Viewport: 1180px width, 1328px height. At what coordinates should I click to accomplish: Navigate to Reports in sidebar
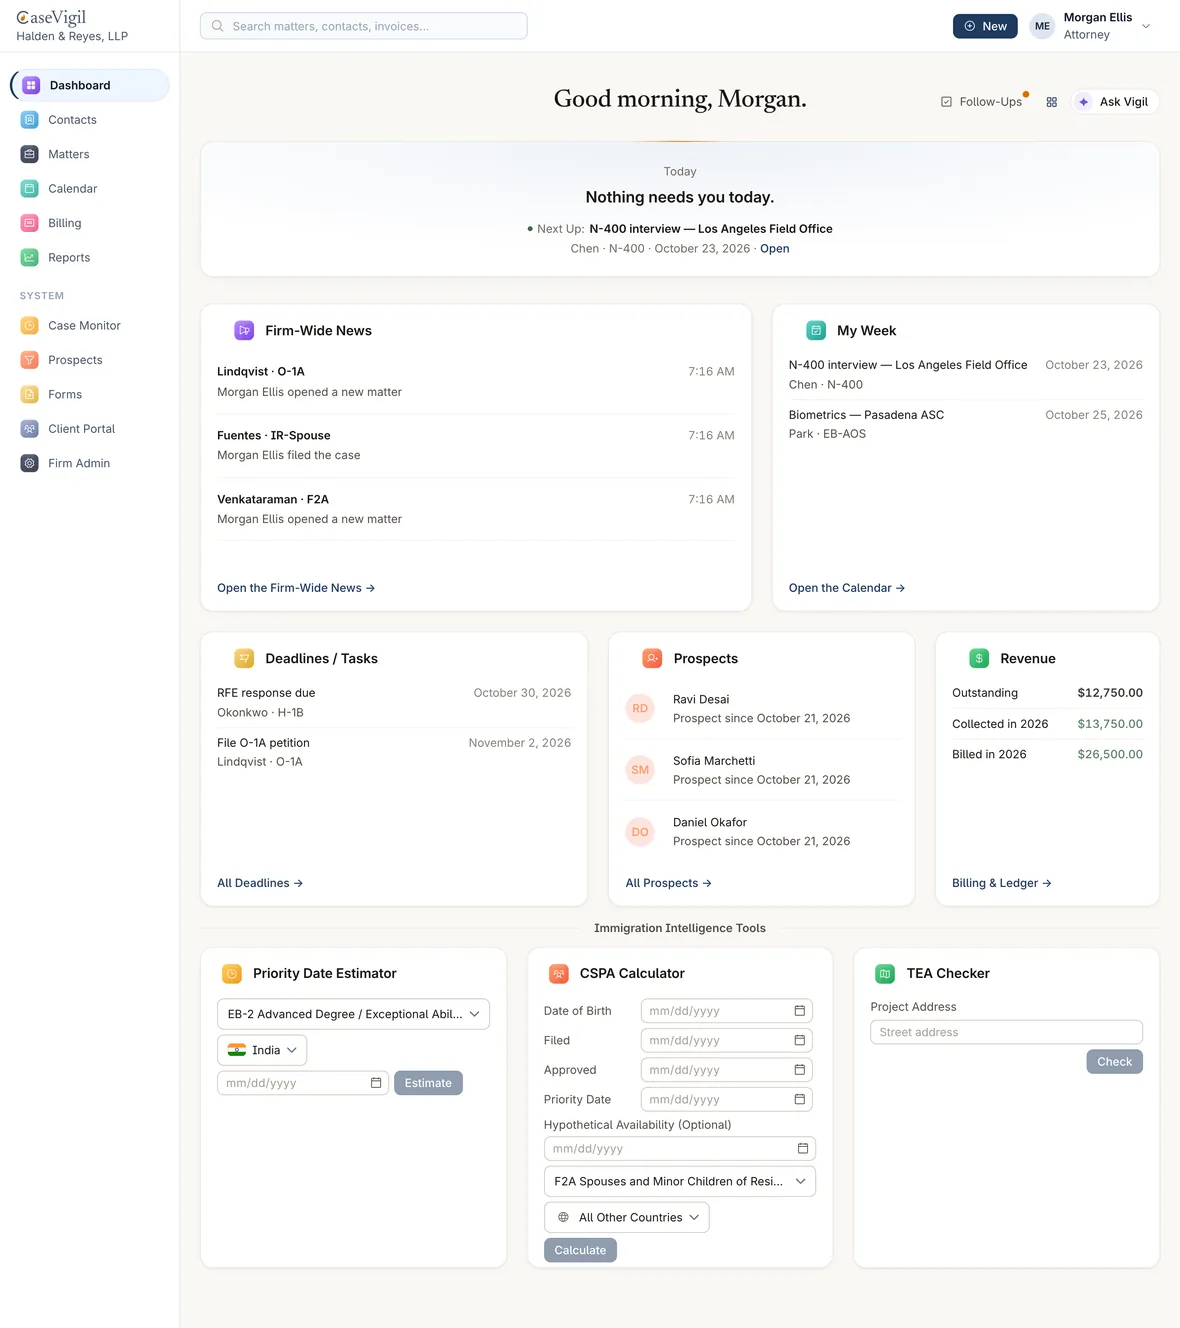90,258
